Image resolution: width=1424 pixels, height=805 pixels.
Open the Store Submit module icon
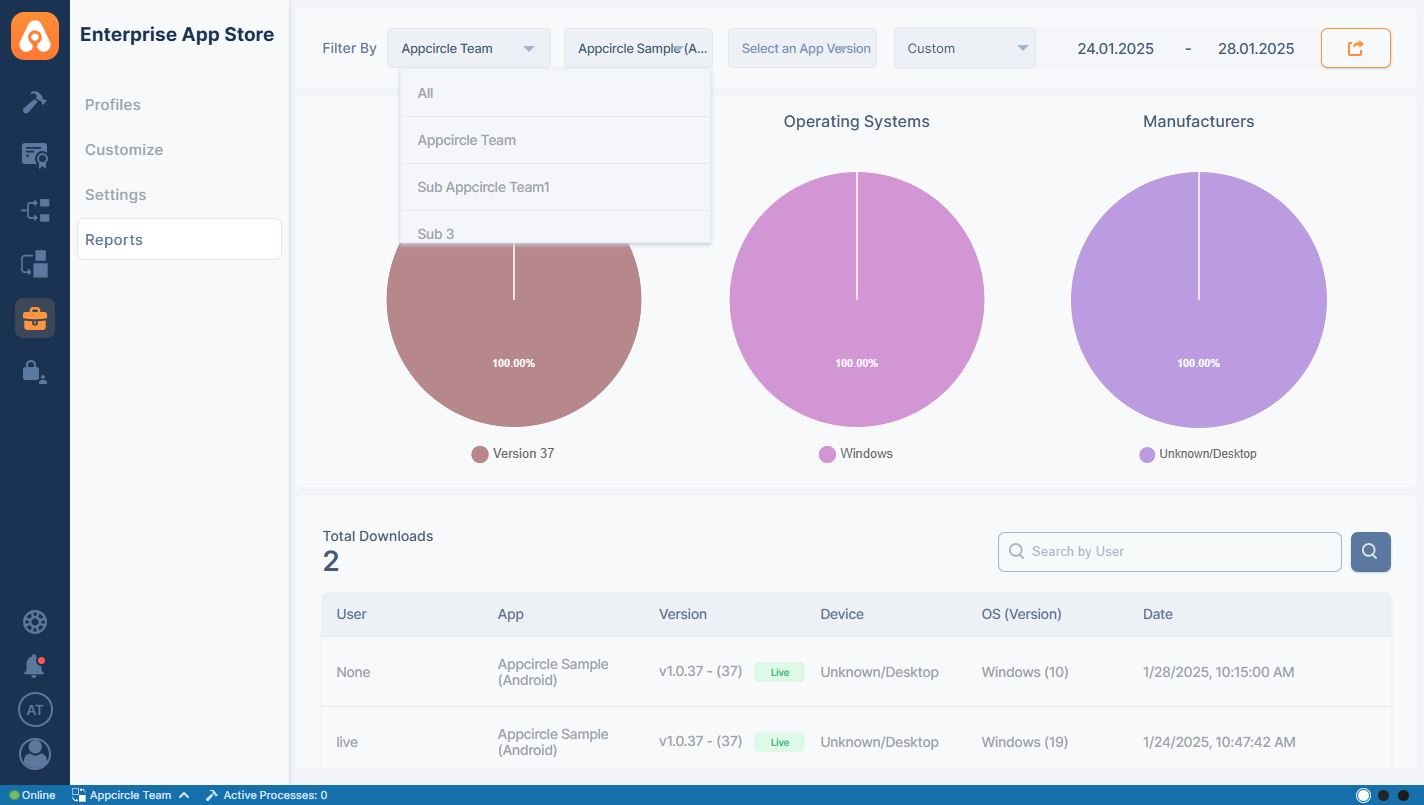tap(35, 264)
